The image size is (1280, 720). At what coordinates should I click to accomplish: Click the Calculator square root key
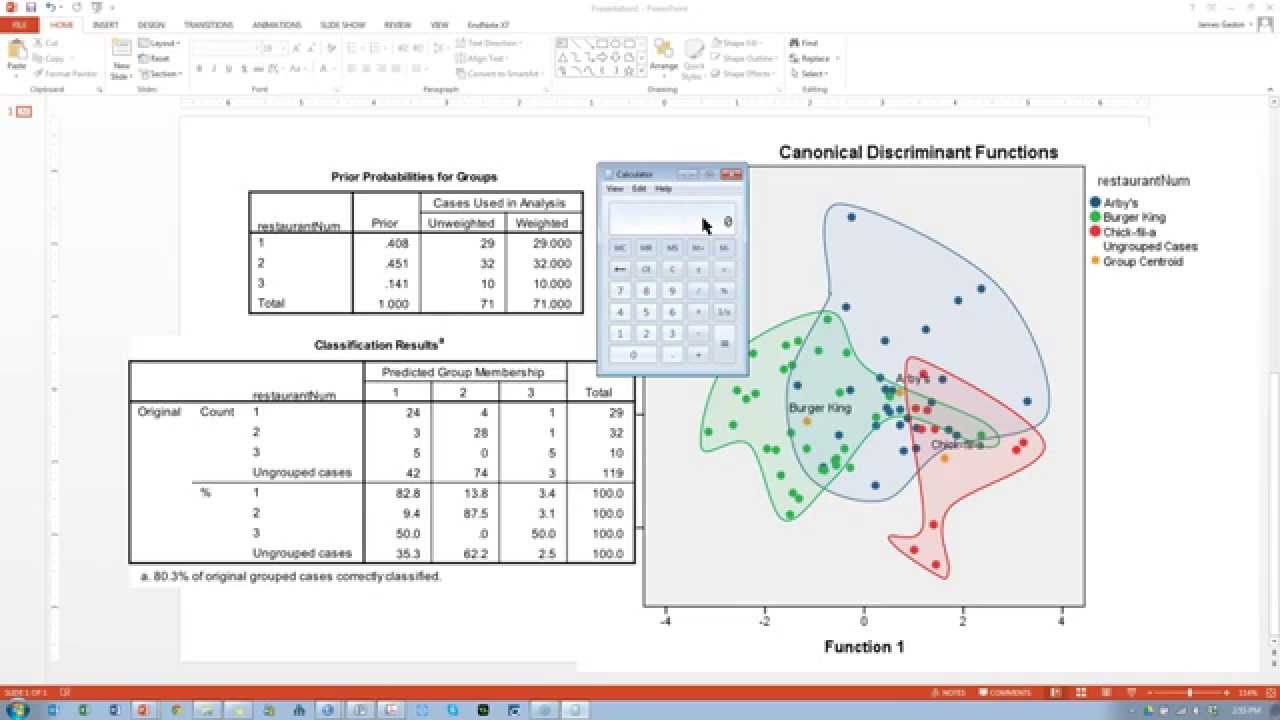(x=724, y=269)
